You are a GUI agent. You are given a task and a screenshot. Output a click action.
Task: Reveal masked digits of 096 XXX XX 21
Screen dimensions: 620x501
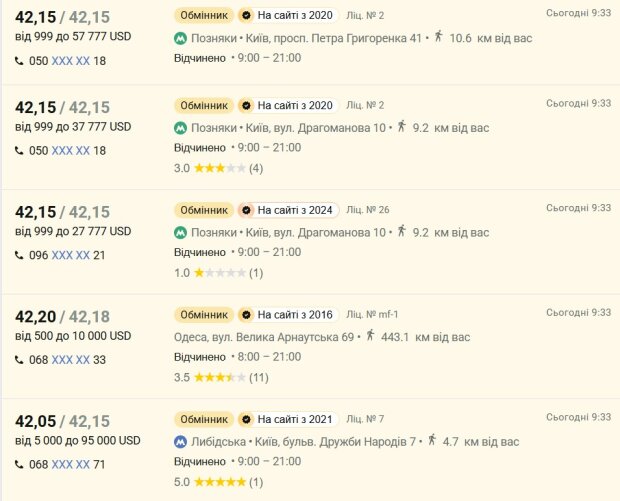[71, 255]
